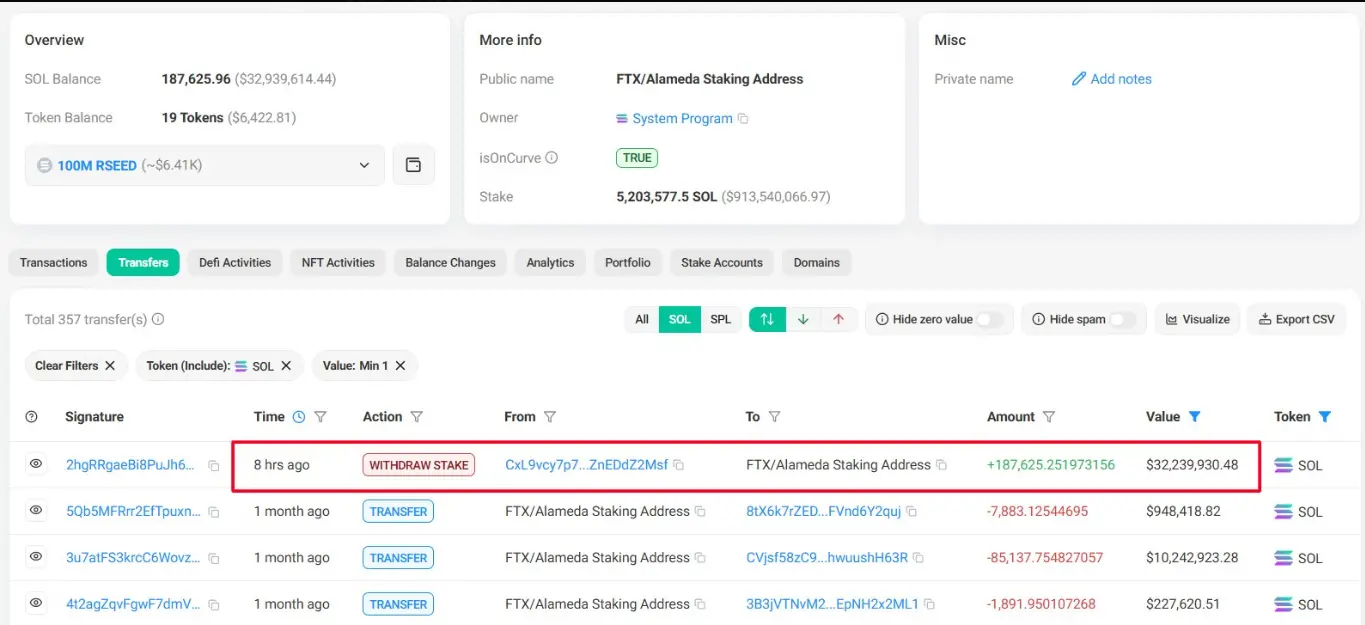View details eye icon for 4t2agZqvFgwF7dmV row
The image size is (1365, 625).
pyautogui.click(x=36, y=603)
